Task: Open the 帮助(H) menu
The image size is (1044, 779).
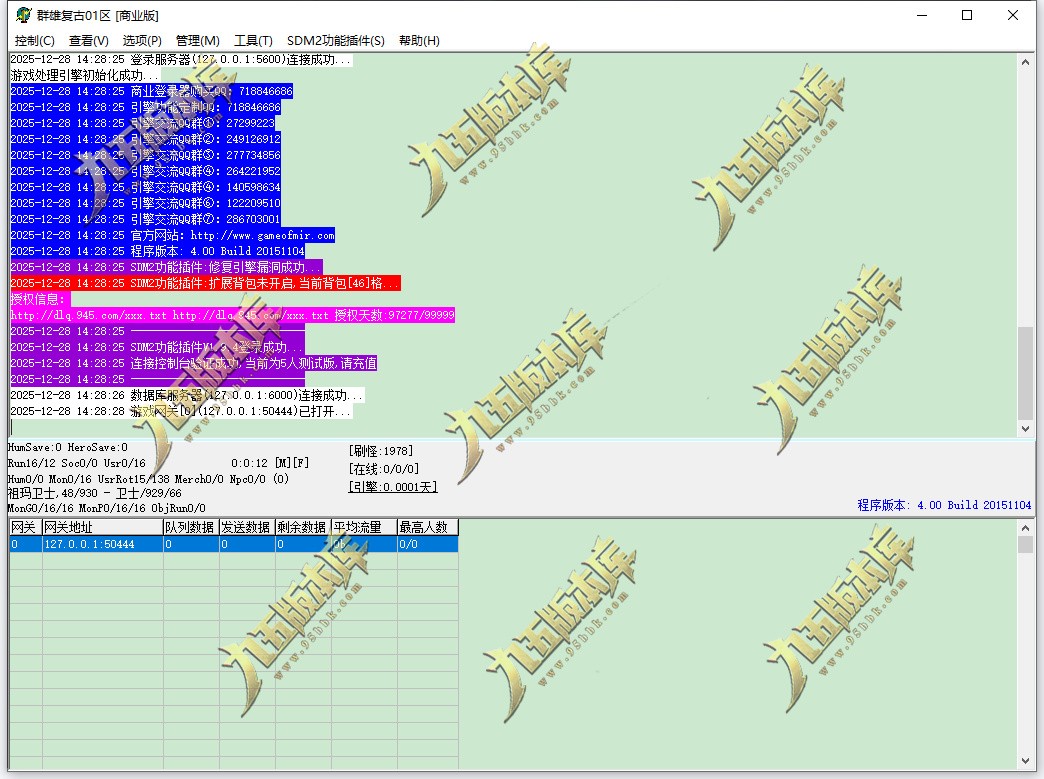Action: [x=419, y=41]
